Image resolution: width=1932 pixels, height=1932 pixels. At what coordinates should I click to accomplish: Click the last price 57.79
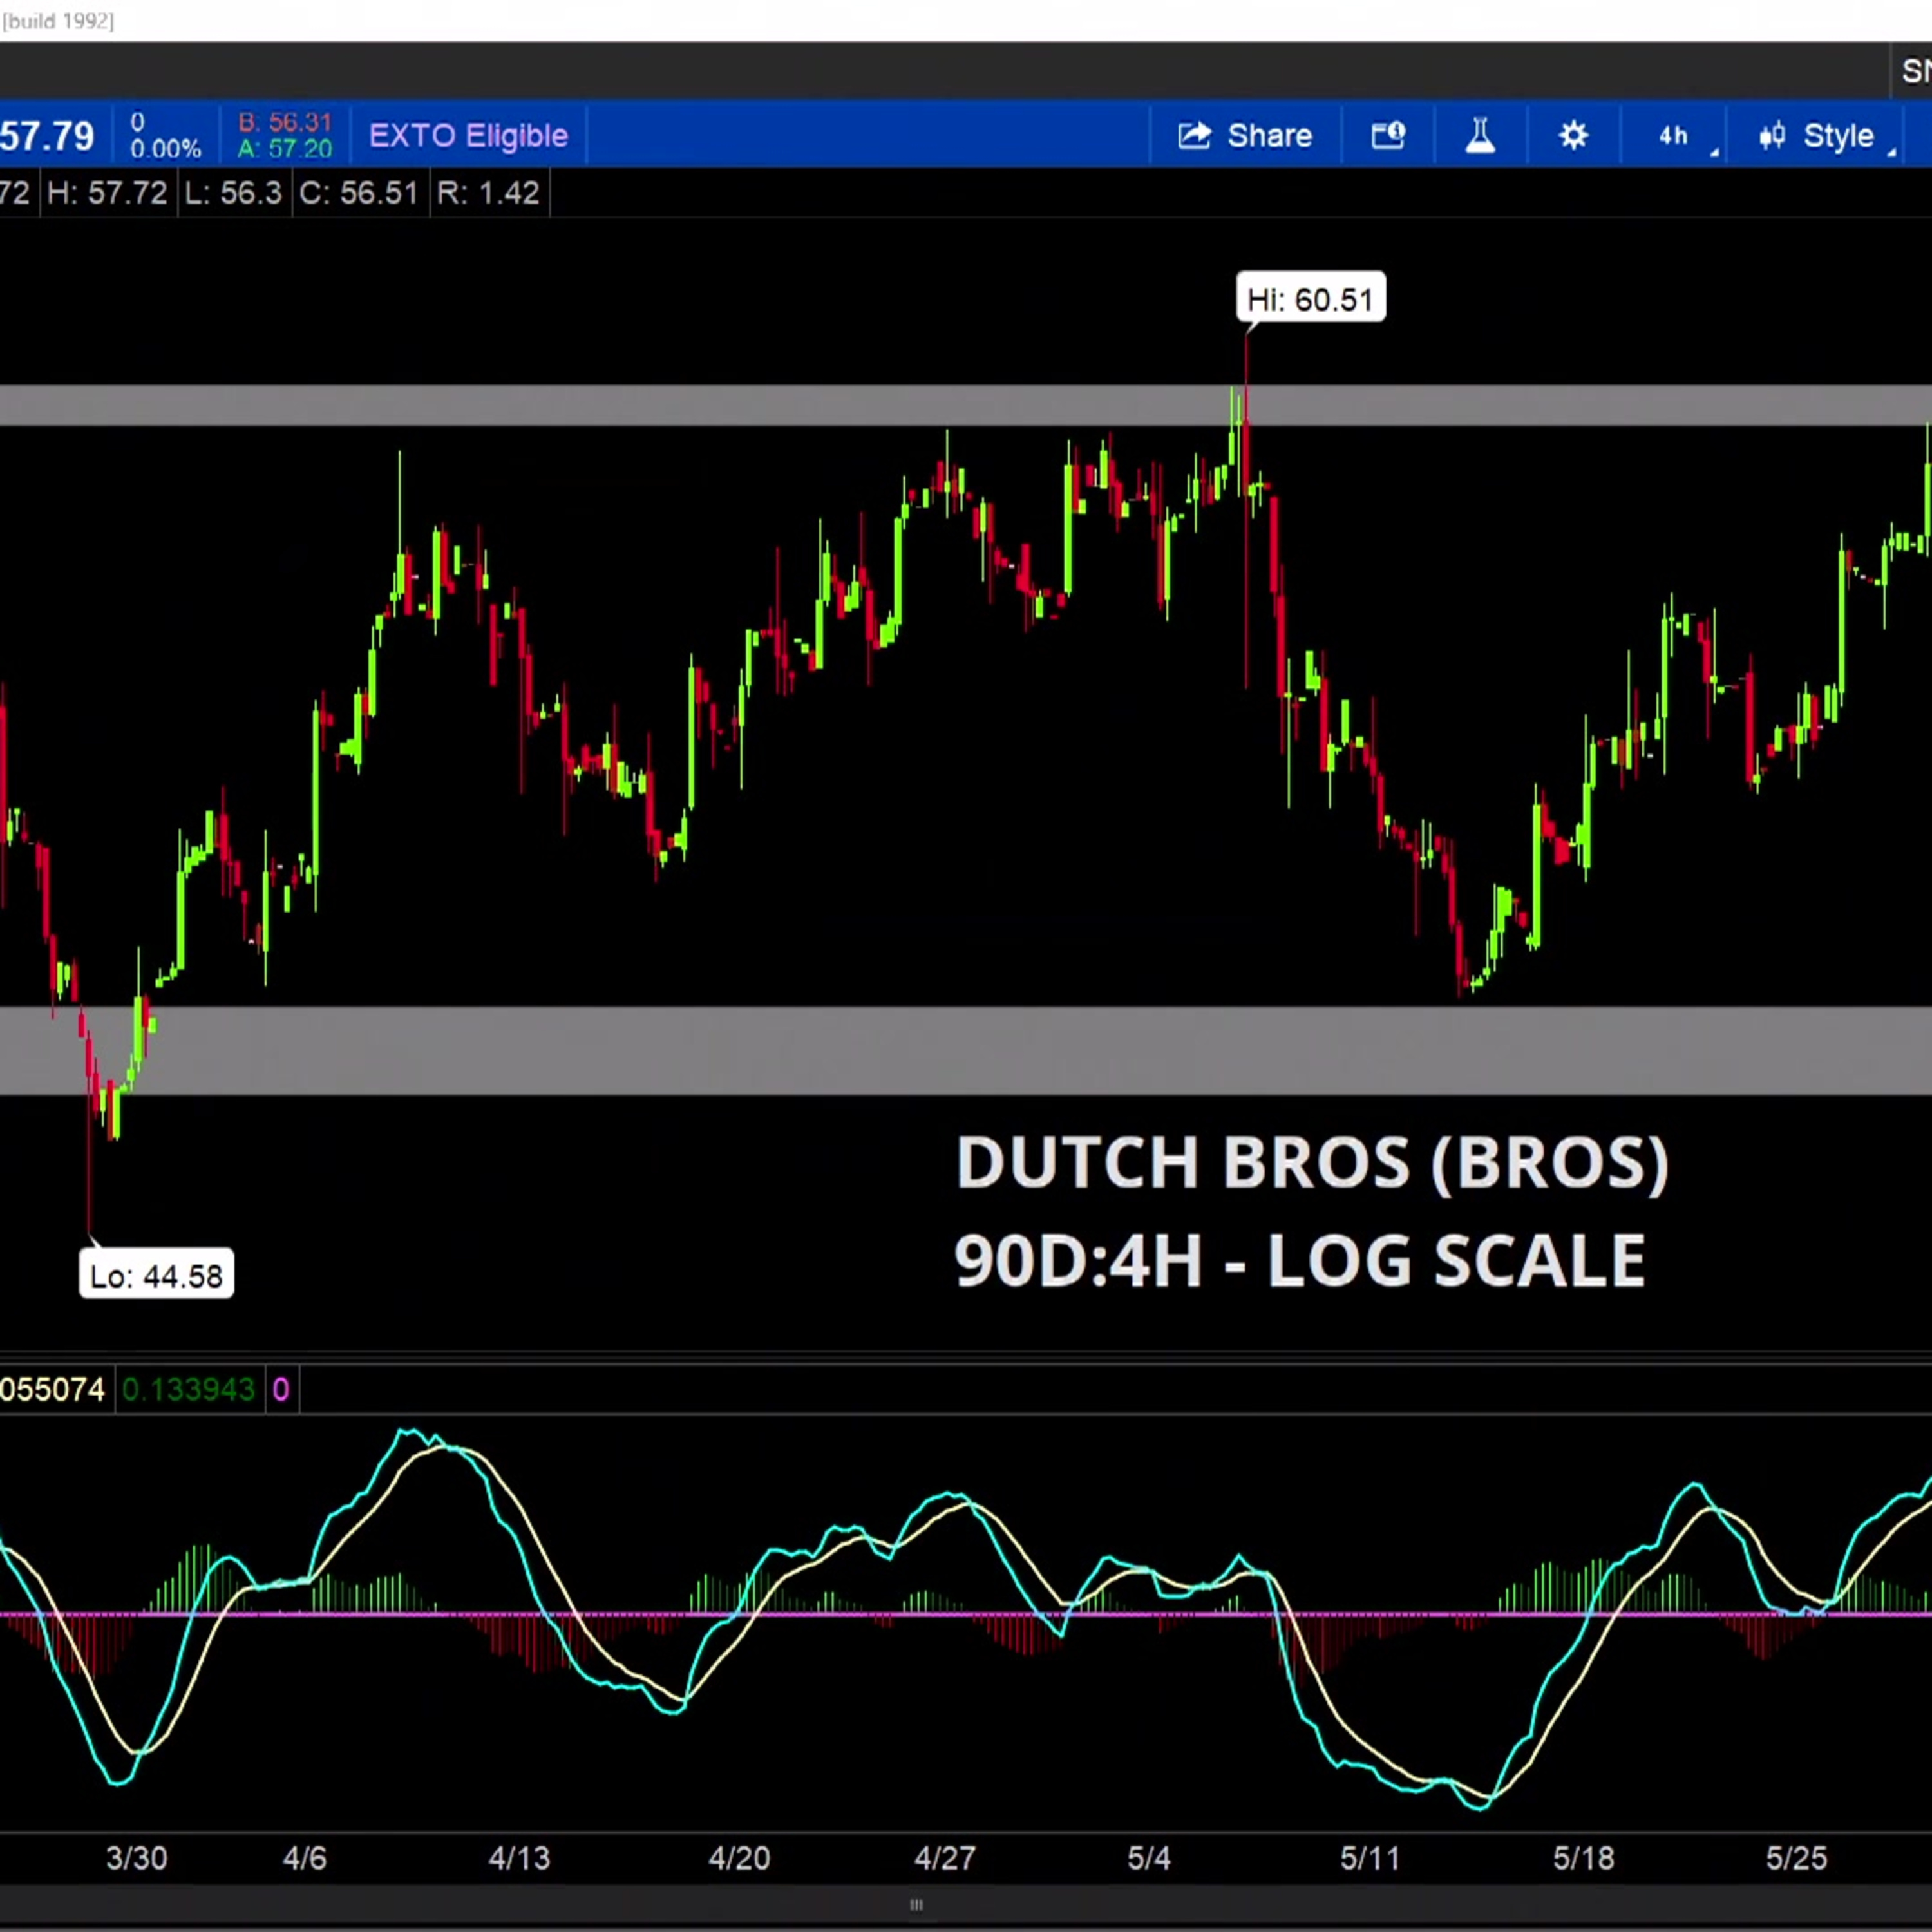(47, 136)
